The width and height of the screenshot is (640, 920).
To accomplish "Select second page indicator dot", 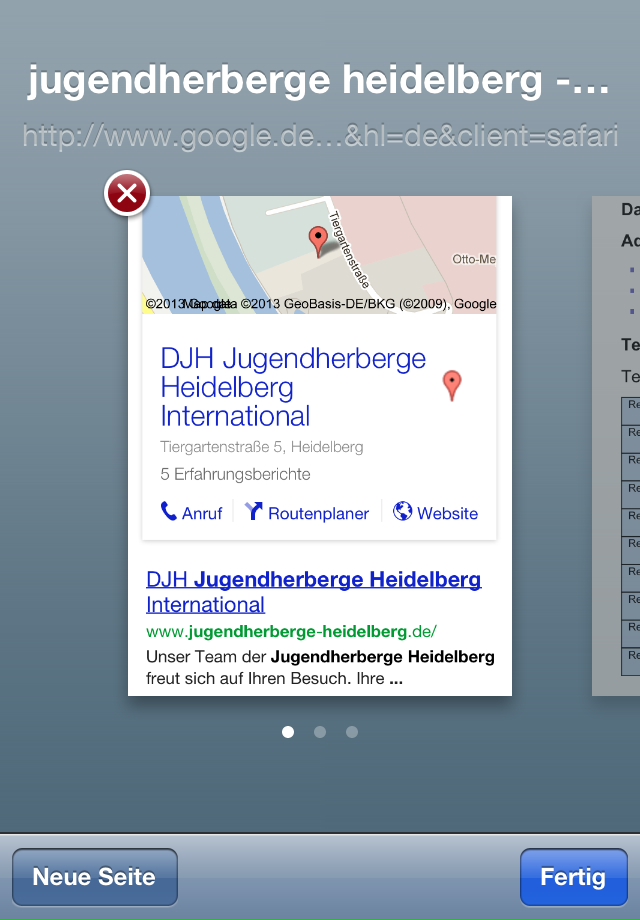I will coord(320,732).
